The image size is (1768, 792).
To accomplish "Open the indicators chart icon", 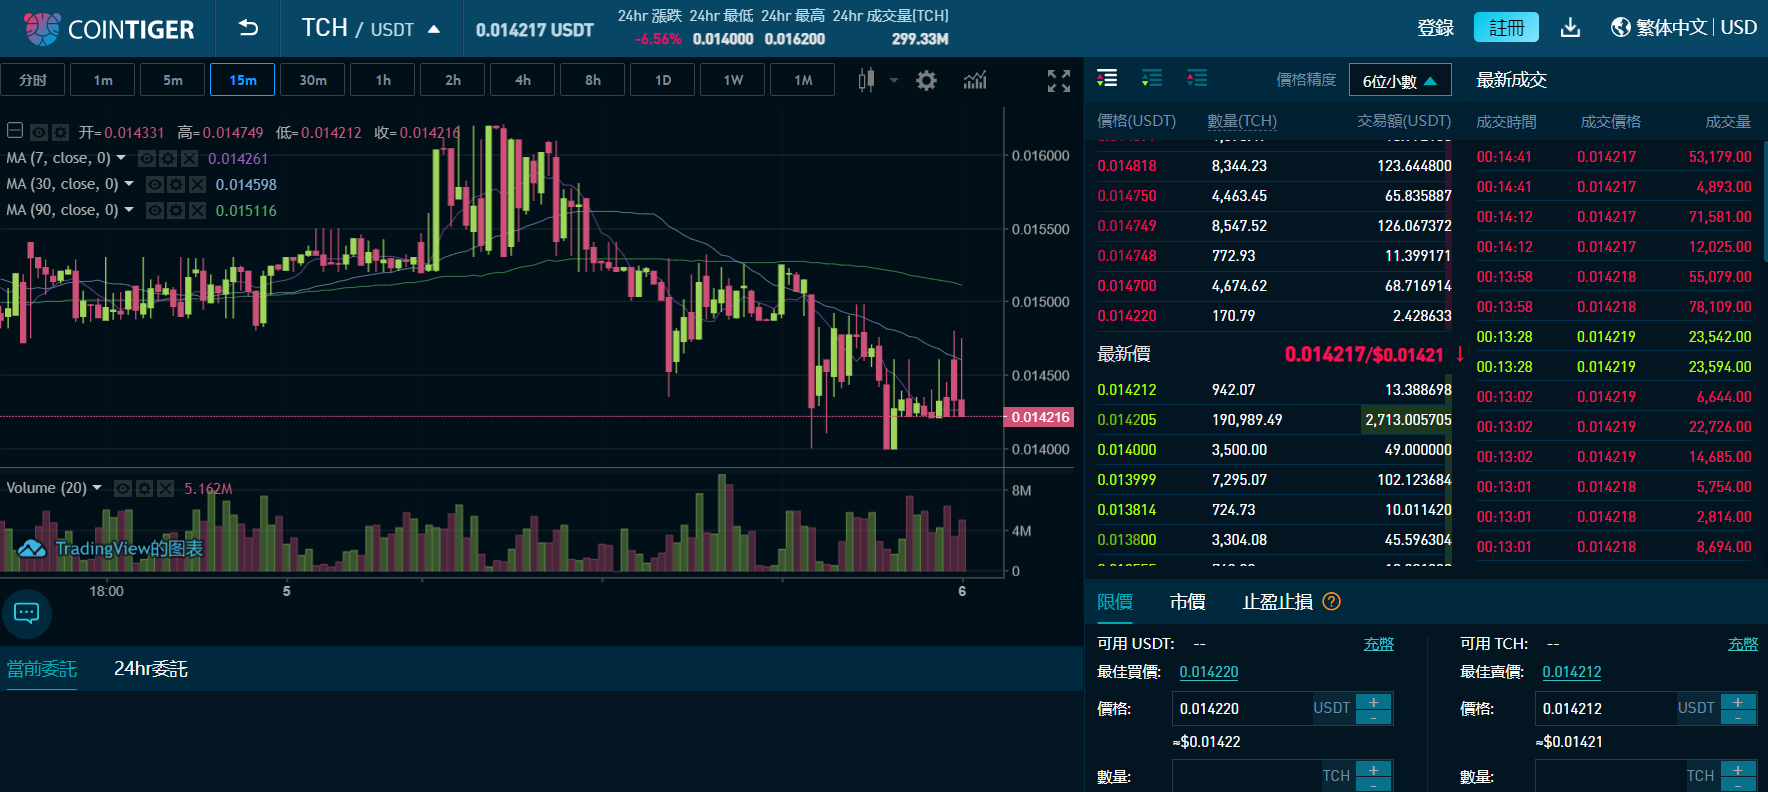I will [975, 80].
